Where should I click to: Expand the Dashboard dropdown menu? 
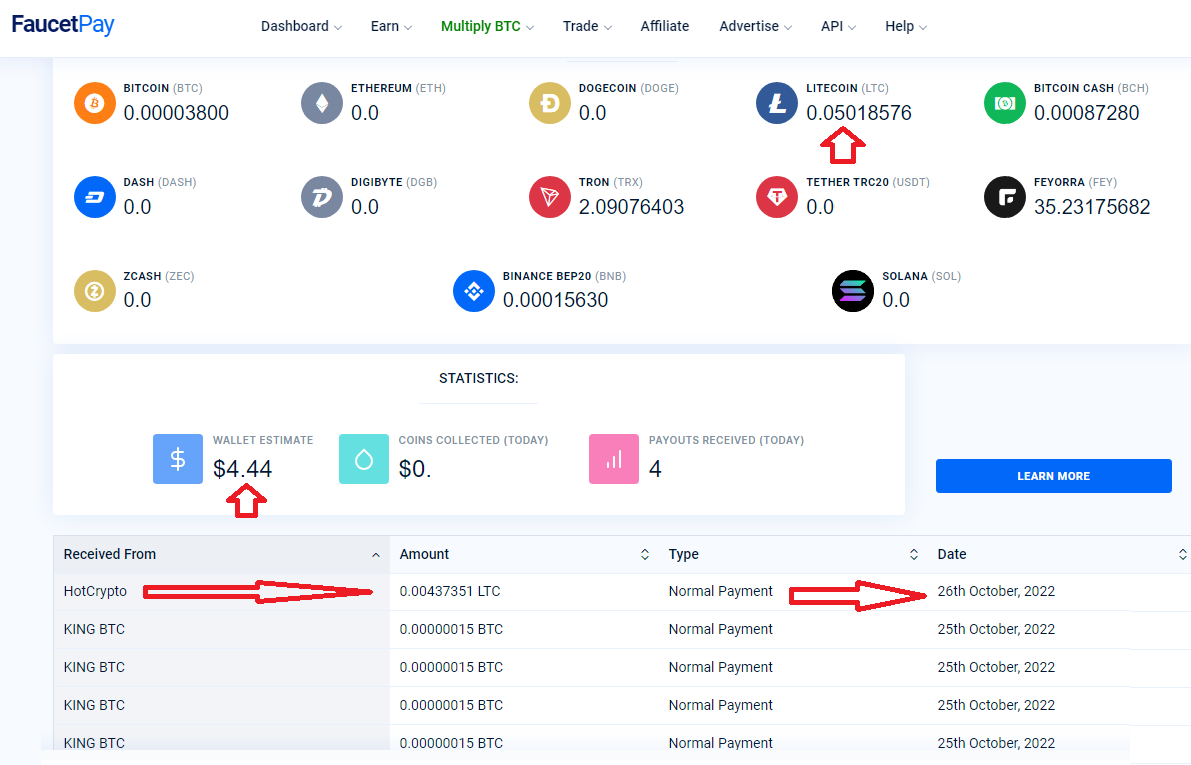click(x=301, y=26)
